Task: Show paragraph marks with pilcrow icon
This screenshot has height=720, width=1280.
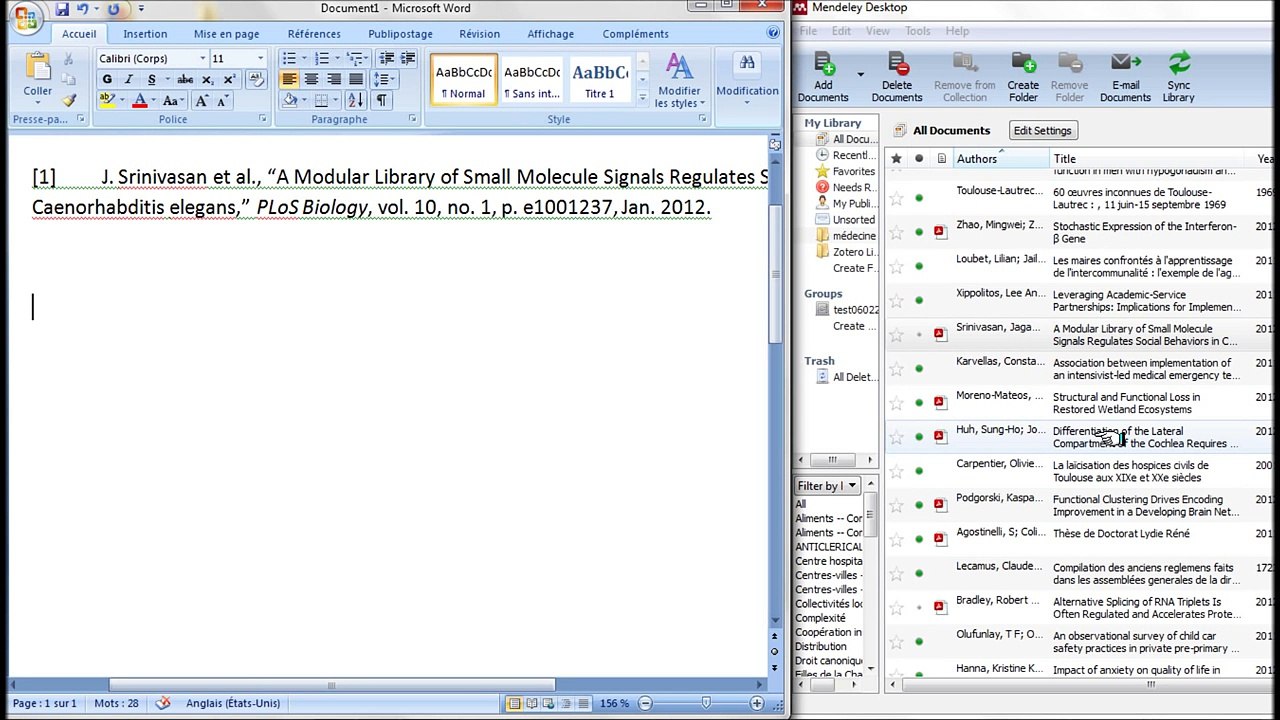Action: (381, 101)
